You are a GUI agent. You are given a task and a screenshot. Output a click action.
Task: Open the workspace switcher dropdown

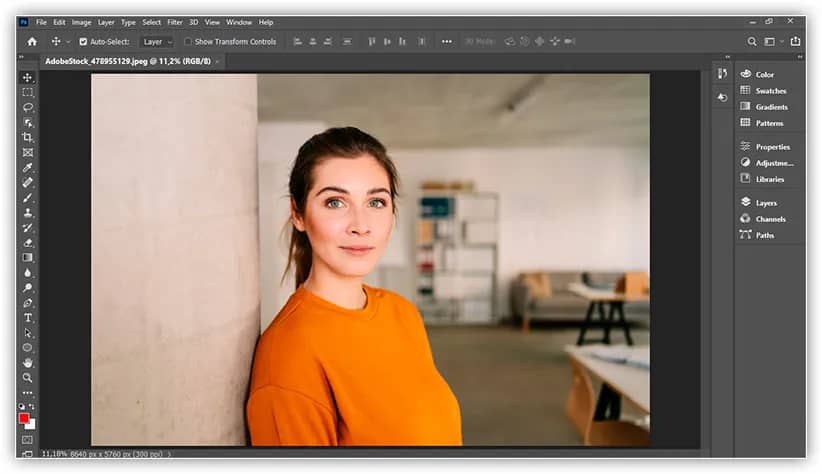point(772,42)
